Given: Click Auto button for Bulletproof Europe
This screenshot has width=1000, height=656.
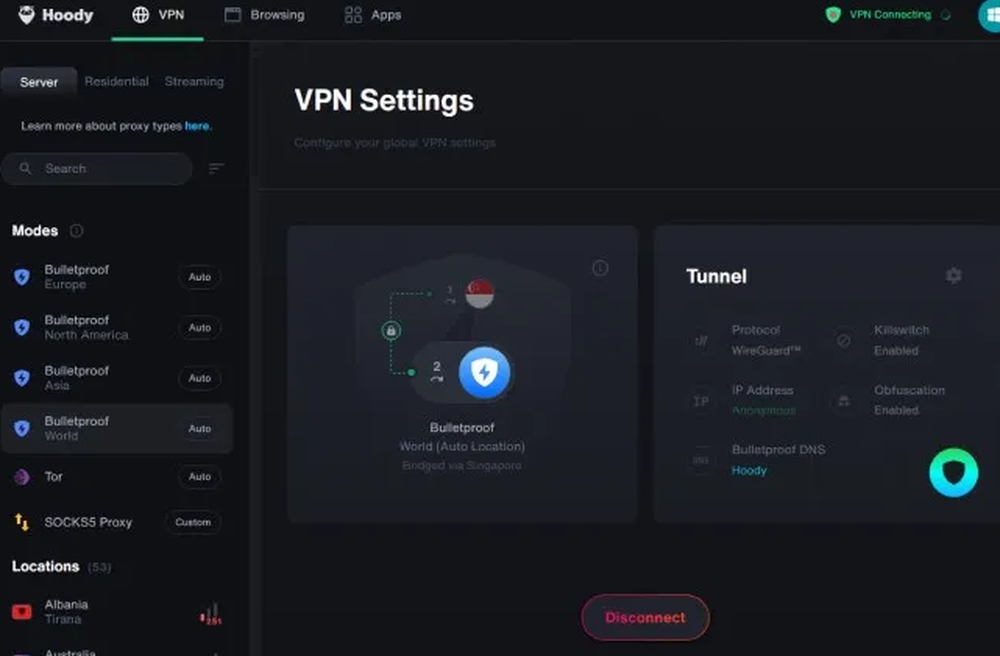Looking at the screenshot, I should (200, 277).
